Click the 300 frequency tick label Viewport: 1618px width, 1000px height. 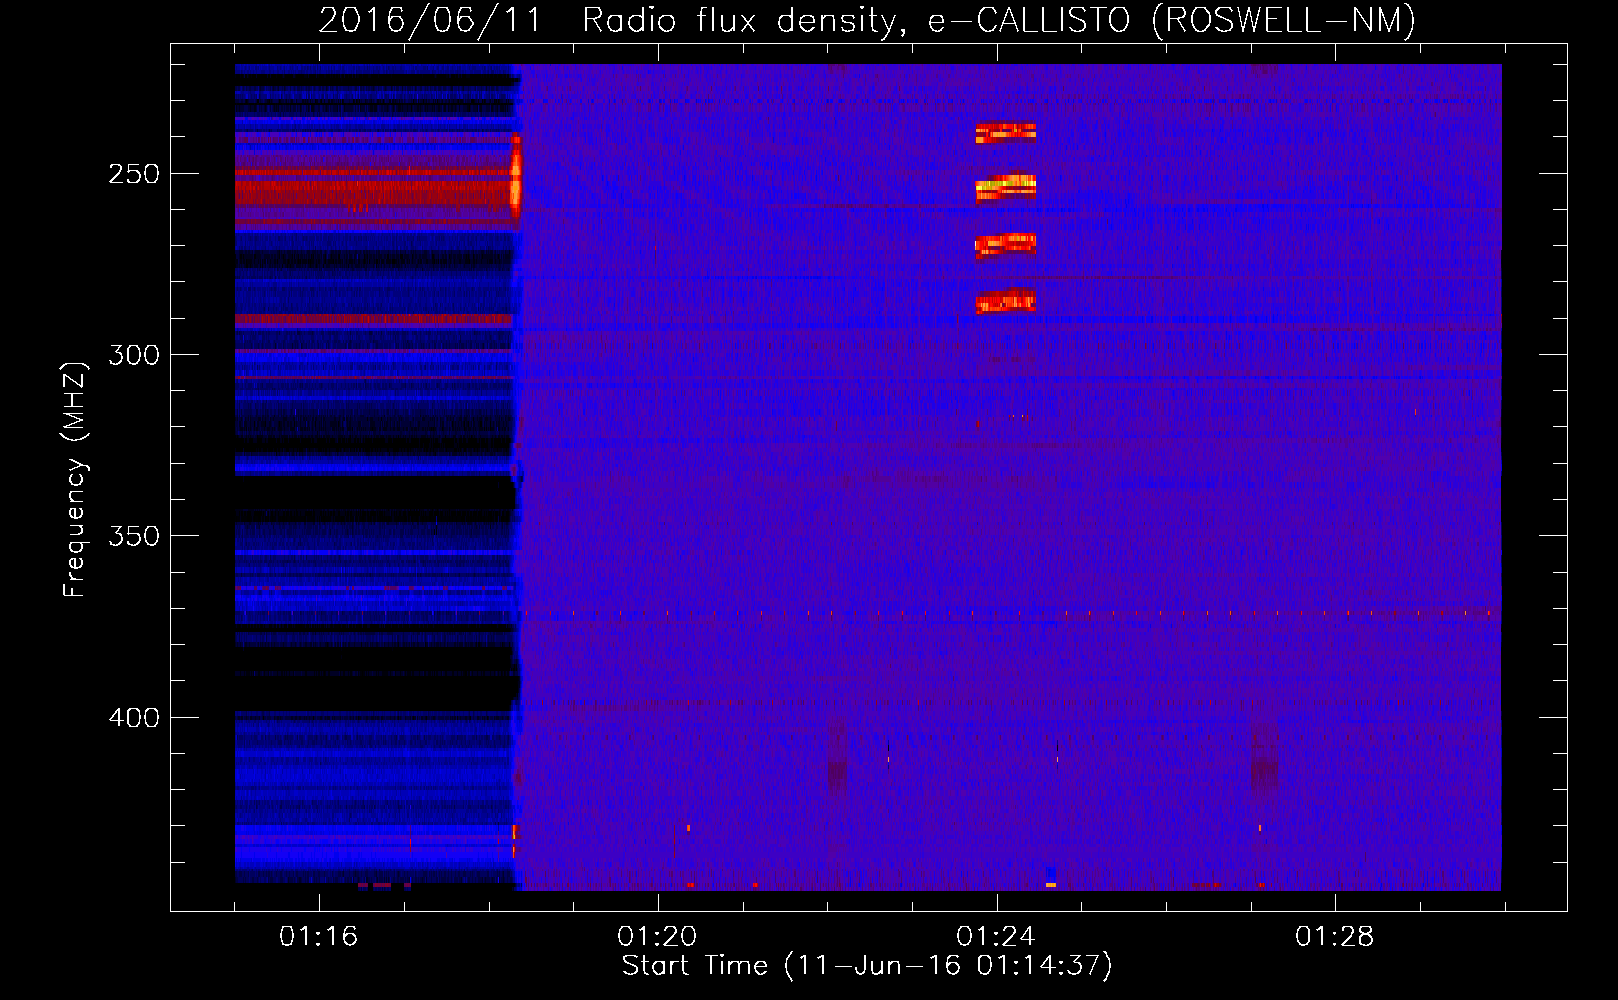tap(134, 355)
